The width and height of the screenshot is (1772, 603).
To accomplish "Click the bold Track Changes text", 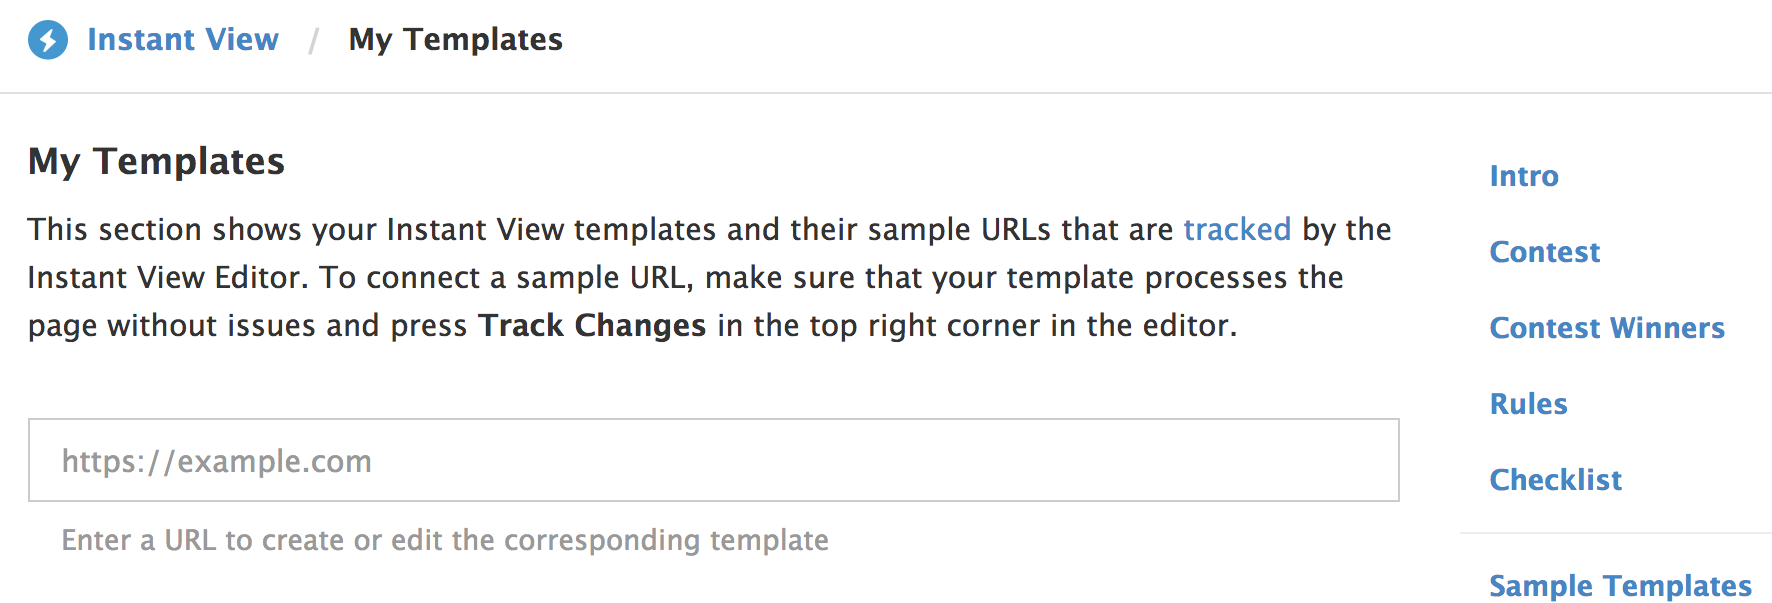I will pyautogui.click(x=592, y=325).
